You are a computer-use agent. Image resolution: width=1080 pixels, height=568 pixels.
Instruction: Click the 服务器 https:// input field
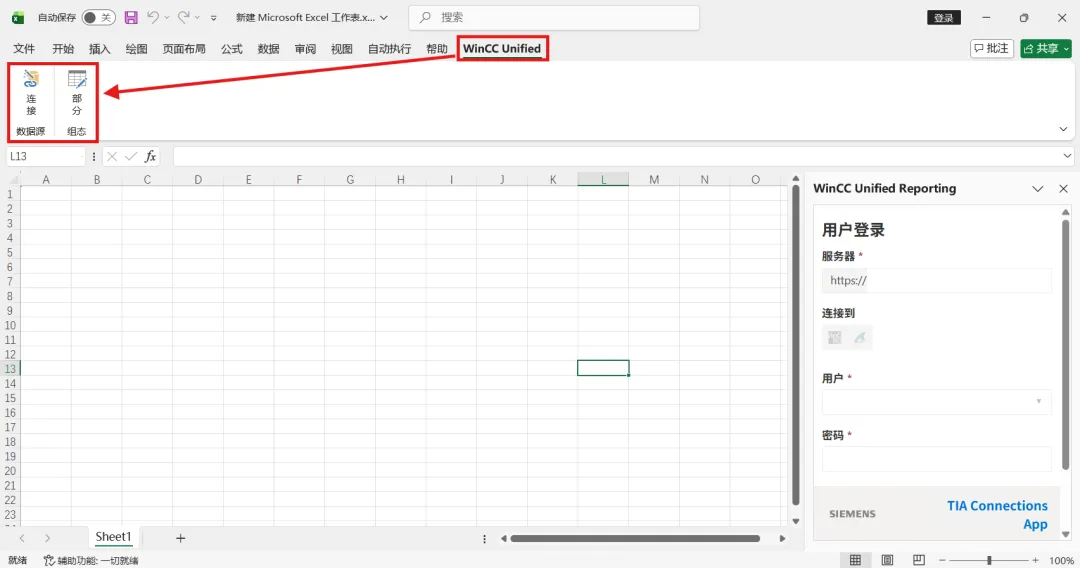pyautogui.click(x=937, y=280)
